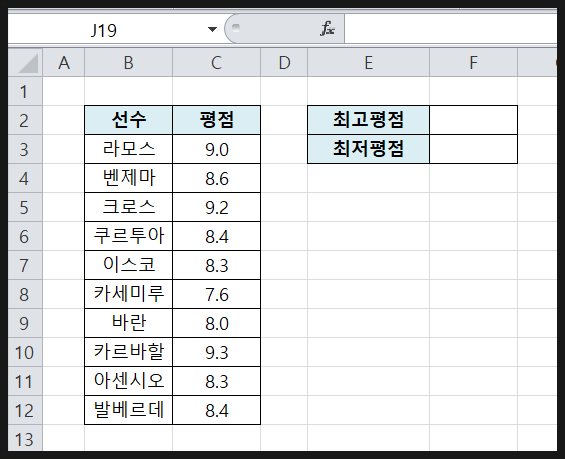
Task: Select row 2 header
Action: click(x=25, y=120)
